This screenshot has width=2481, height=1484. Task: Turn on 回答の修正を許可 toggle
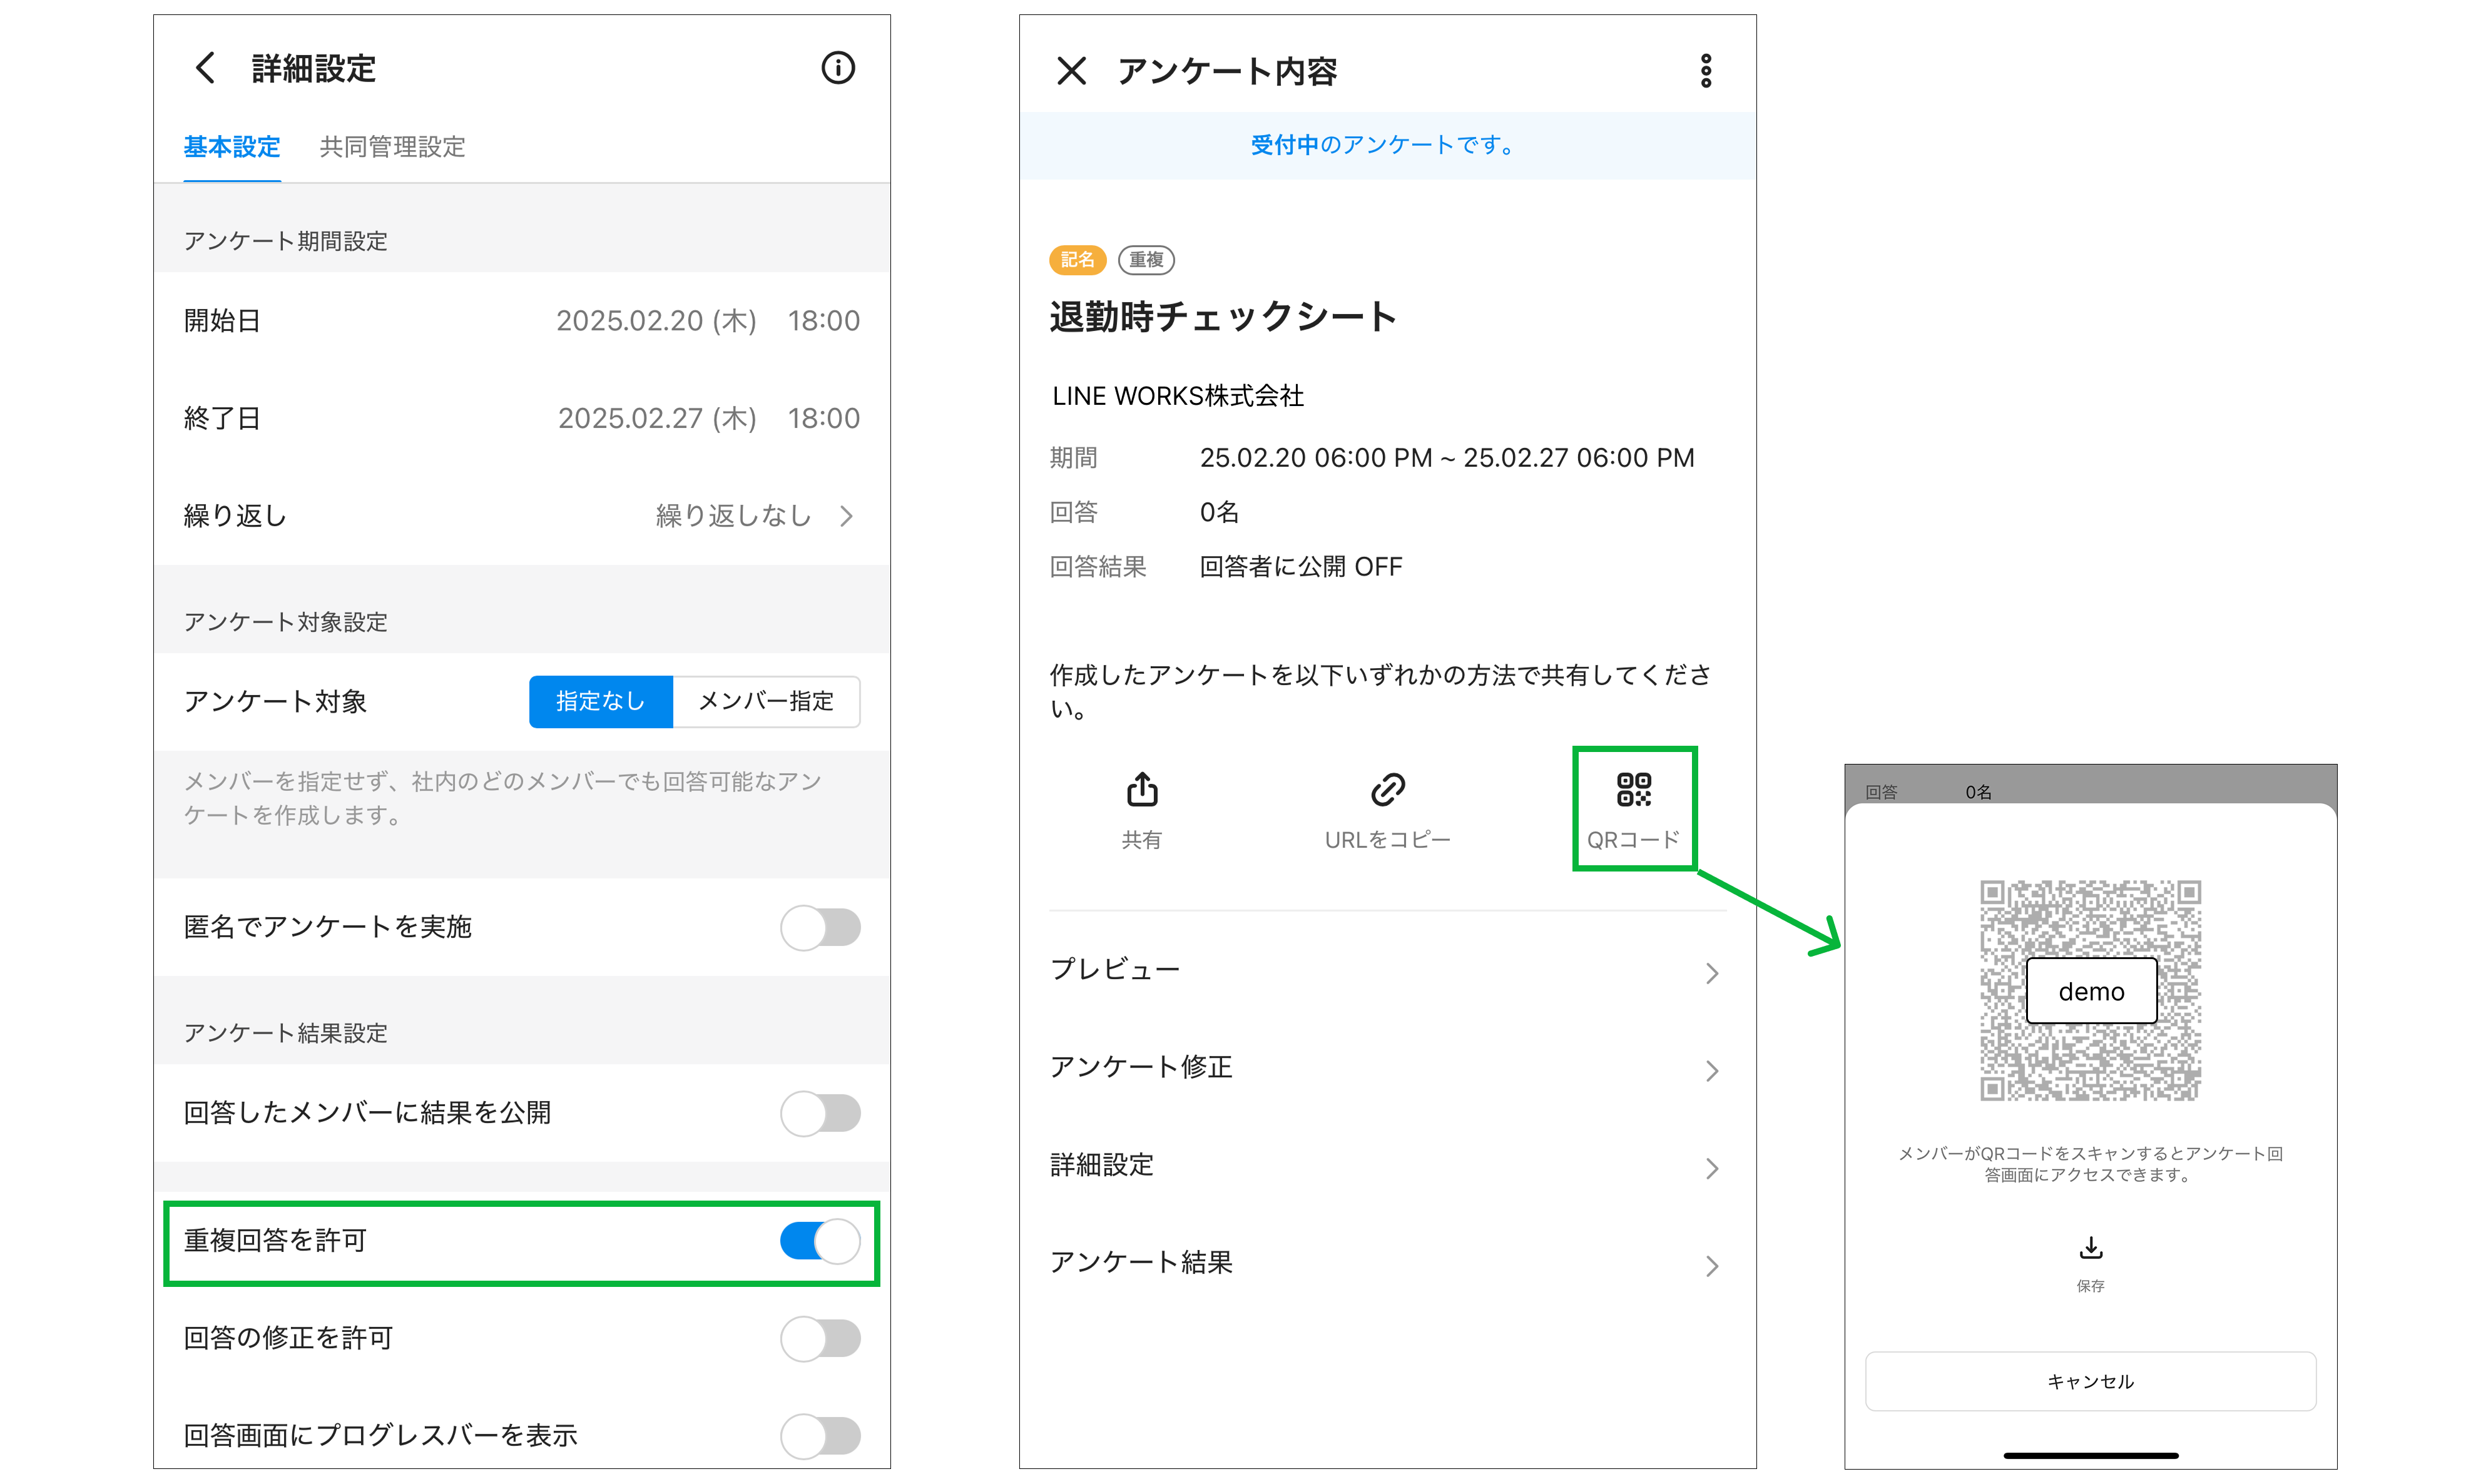click(x=820, y=1338)
